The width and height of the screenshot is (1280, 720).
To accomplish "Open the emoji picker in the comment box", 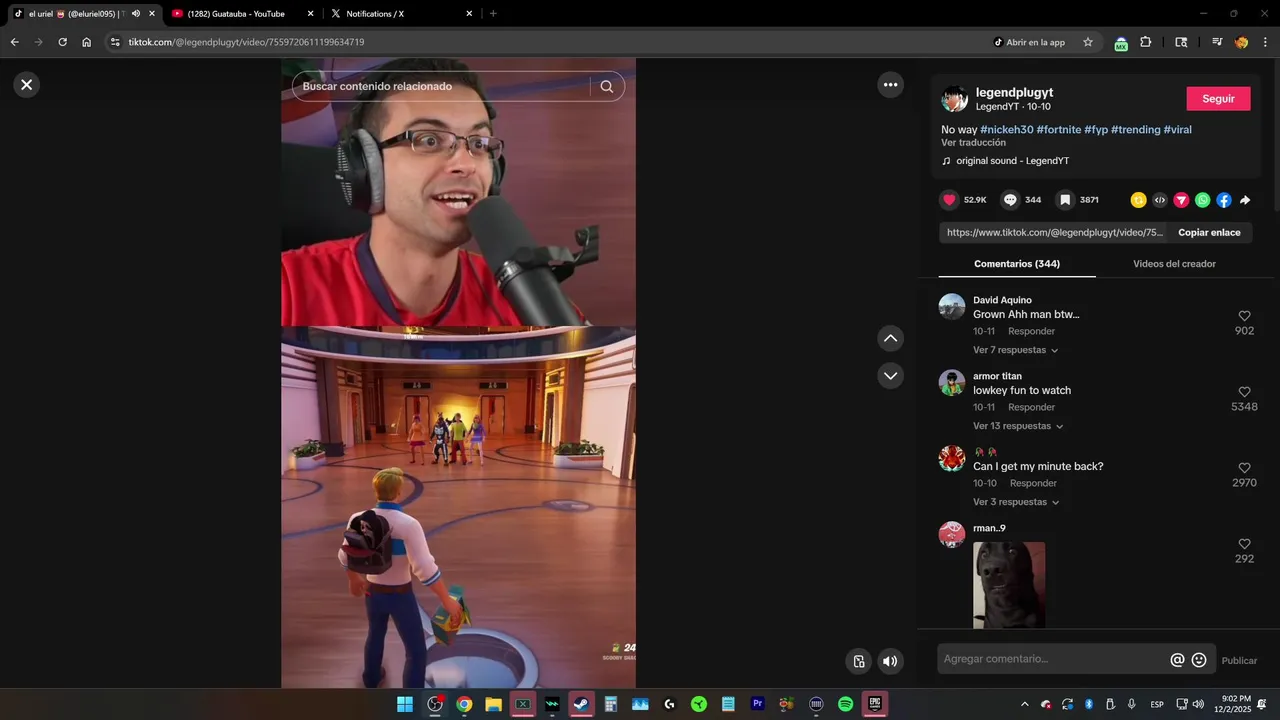I will tap(1199, 660).
